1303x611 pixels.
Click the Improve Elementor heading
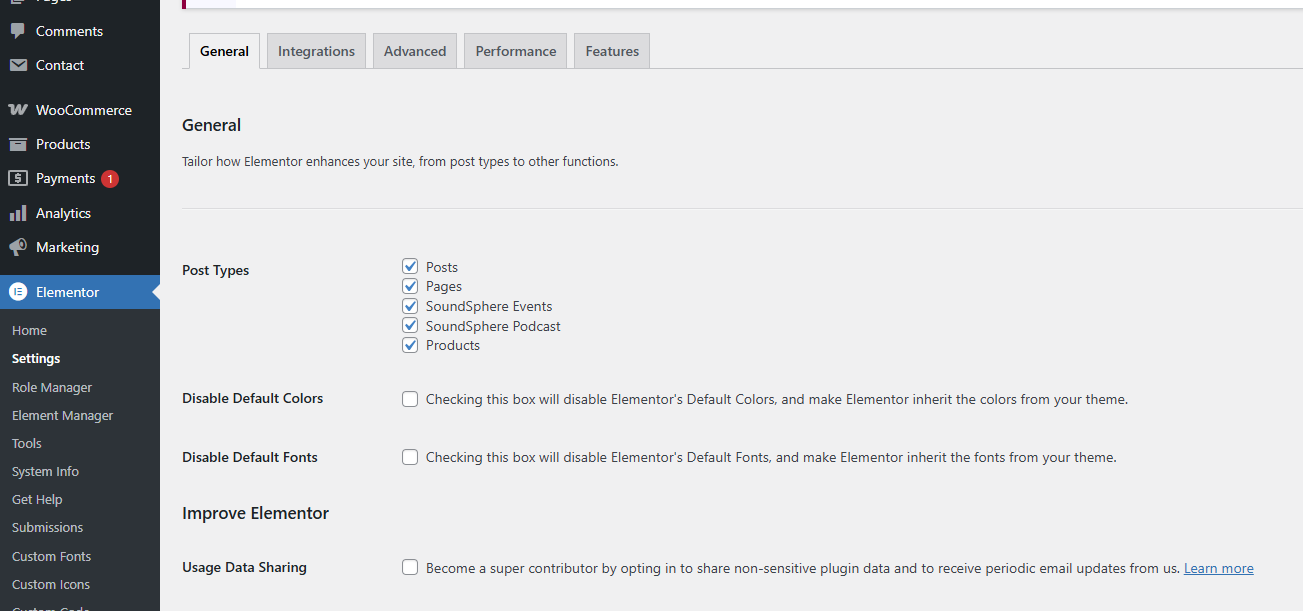click(255, 513)
